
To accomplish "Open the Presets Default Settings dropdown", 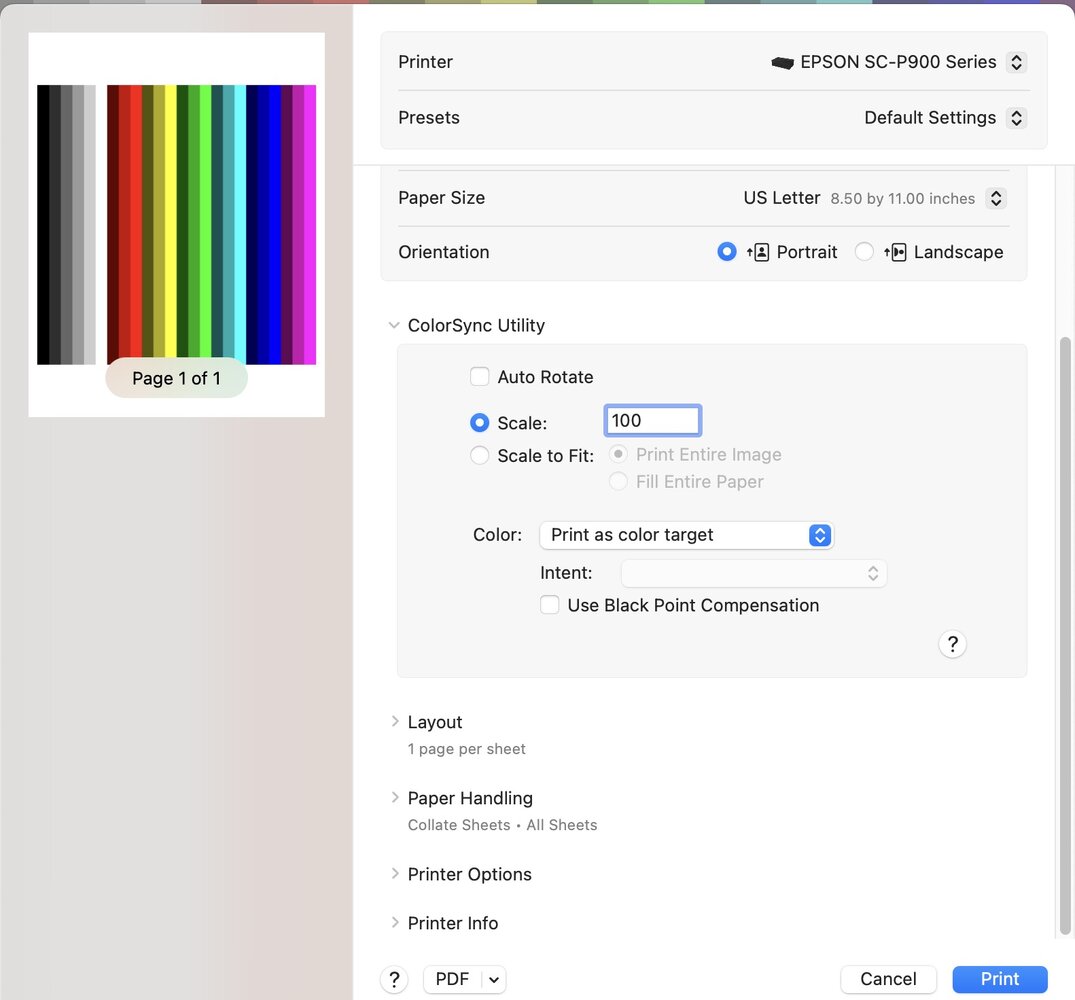I will 1016,118.
